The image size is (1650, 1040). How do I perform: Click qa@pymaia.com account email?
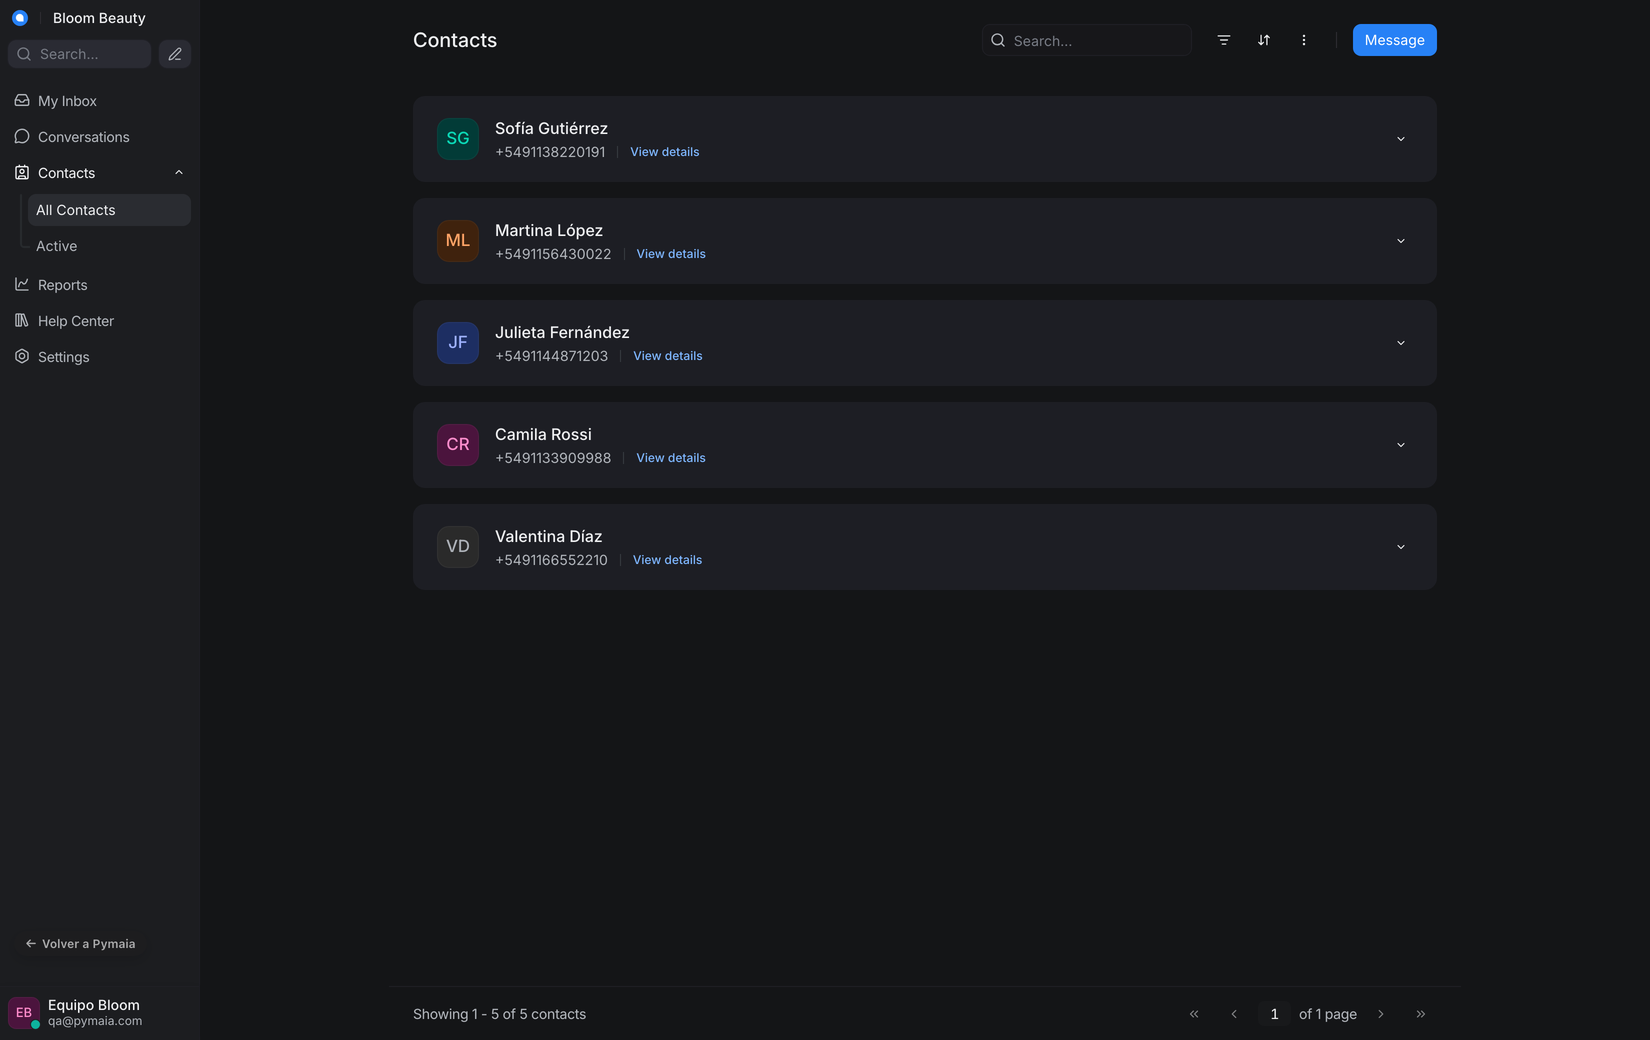[95, 1021]
